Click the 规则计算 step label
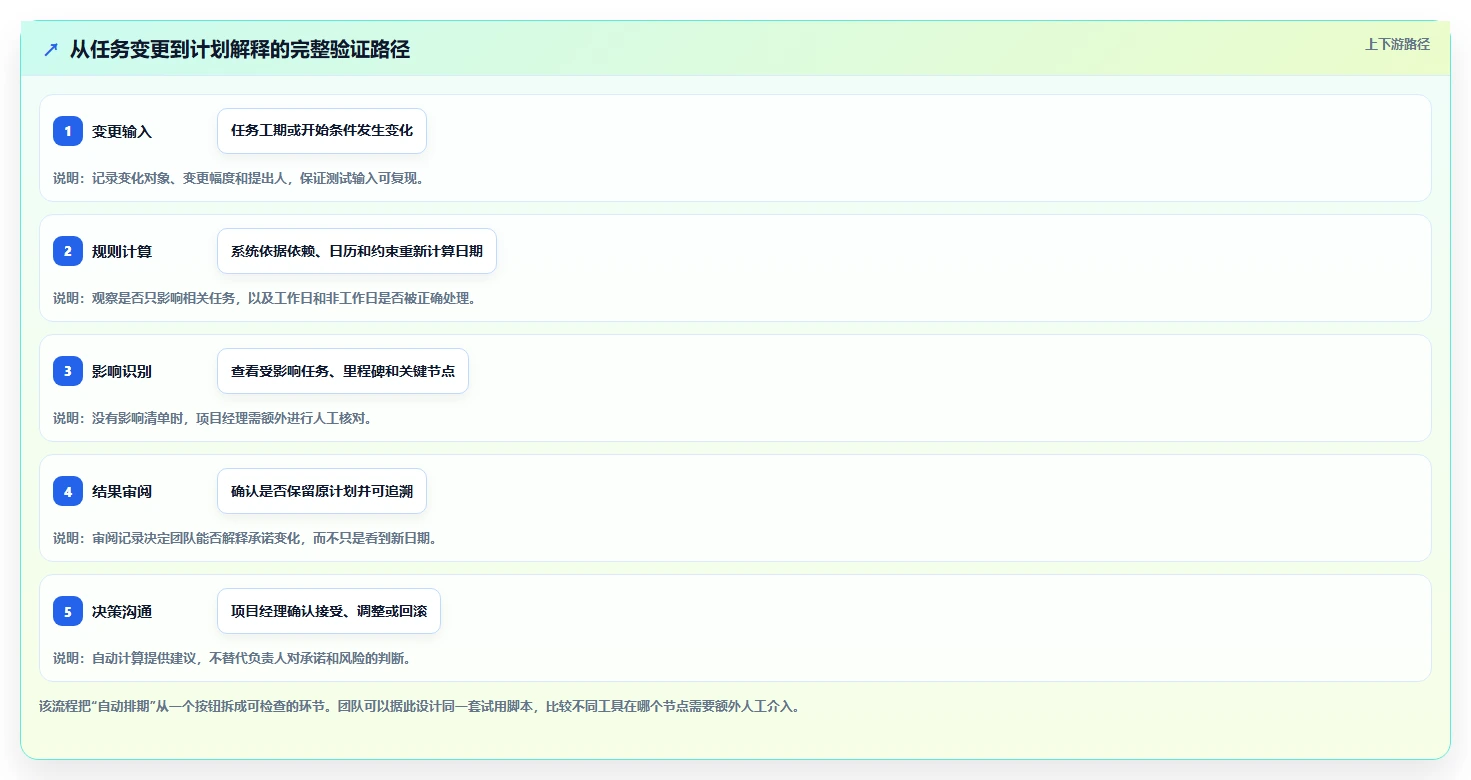Image resolution: width=1471 pixels, height=780 pixels. 122,251
